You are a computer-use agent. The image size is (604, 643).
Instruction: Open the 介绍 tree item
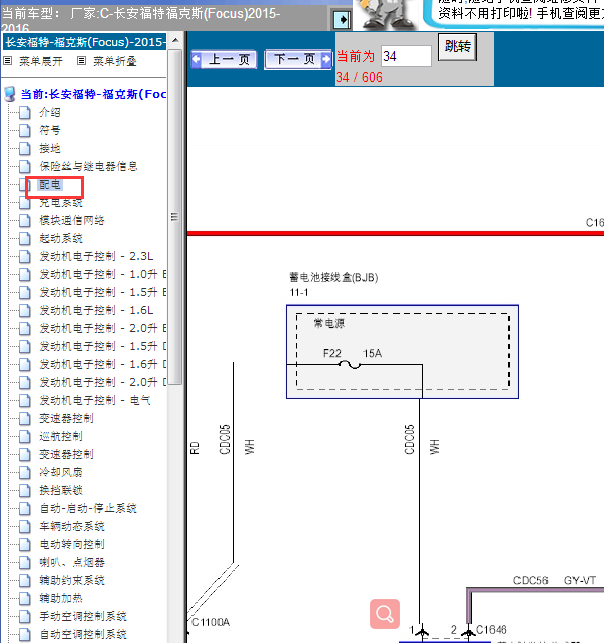coord(50,112)
